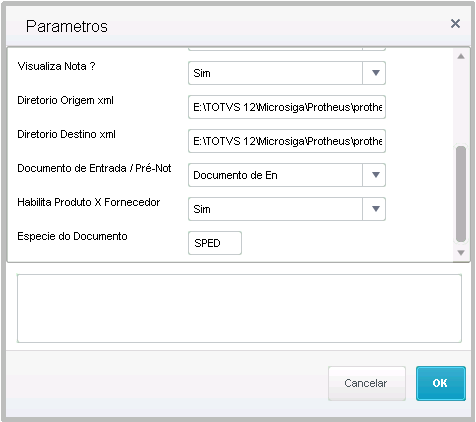
Task: Click the 'Documento de En' combo box text
Action: tap(235, 175)
